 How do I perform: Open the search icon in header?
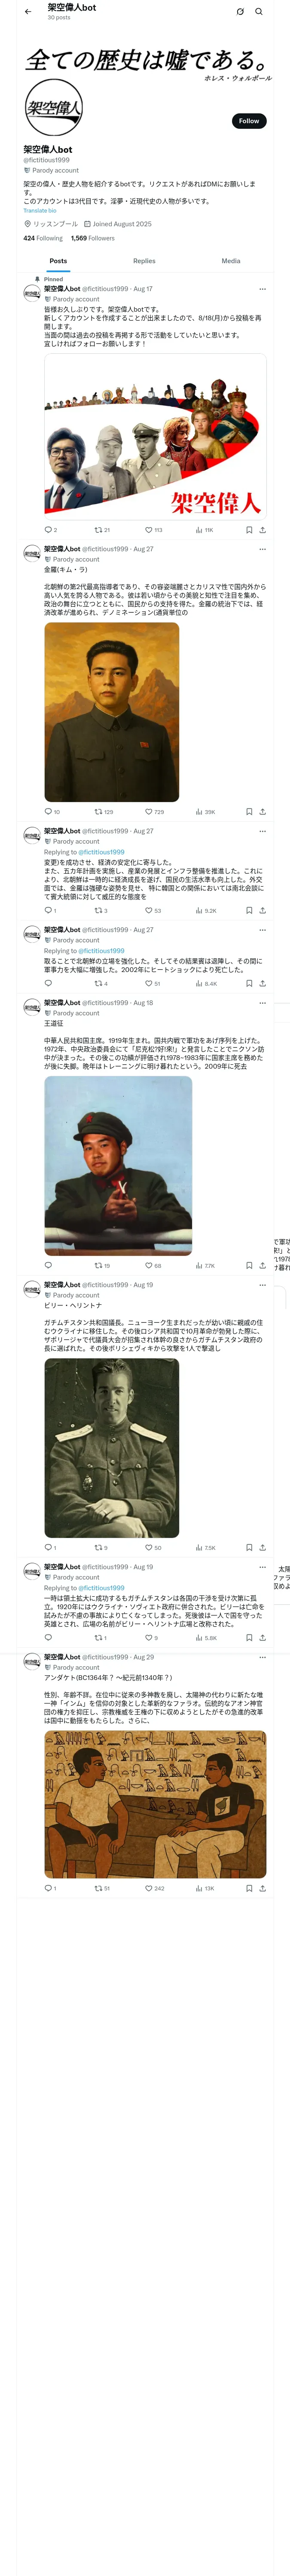(x=259, y=12)
